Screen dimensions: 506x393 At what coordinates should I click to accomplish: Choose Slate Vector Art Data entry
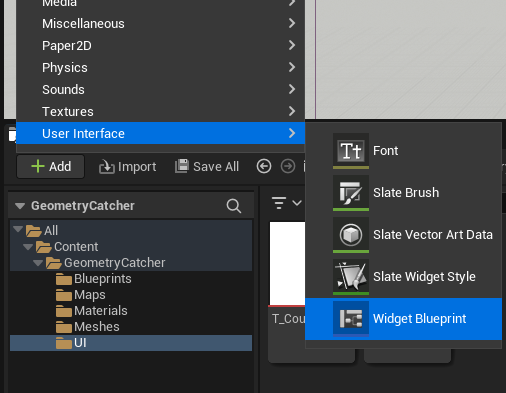[403, 235]
